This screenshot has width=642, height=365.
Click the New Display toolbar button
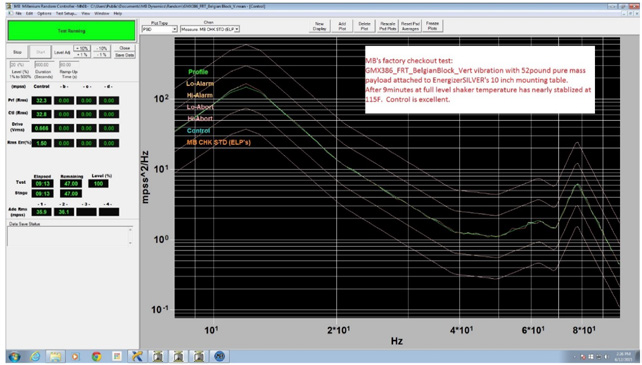(x=319, y=26)
